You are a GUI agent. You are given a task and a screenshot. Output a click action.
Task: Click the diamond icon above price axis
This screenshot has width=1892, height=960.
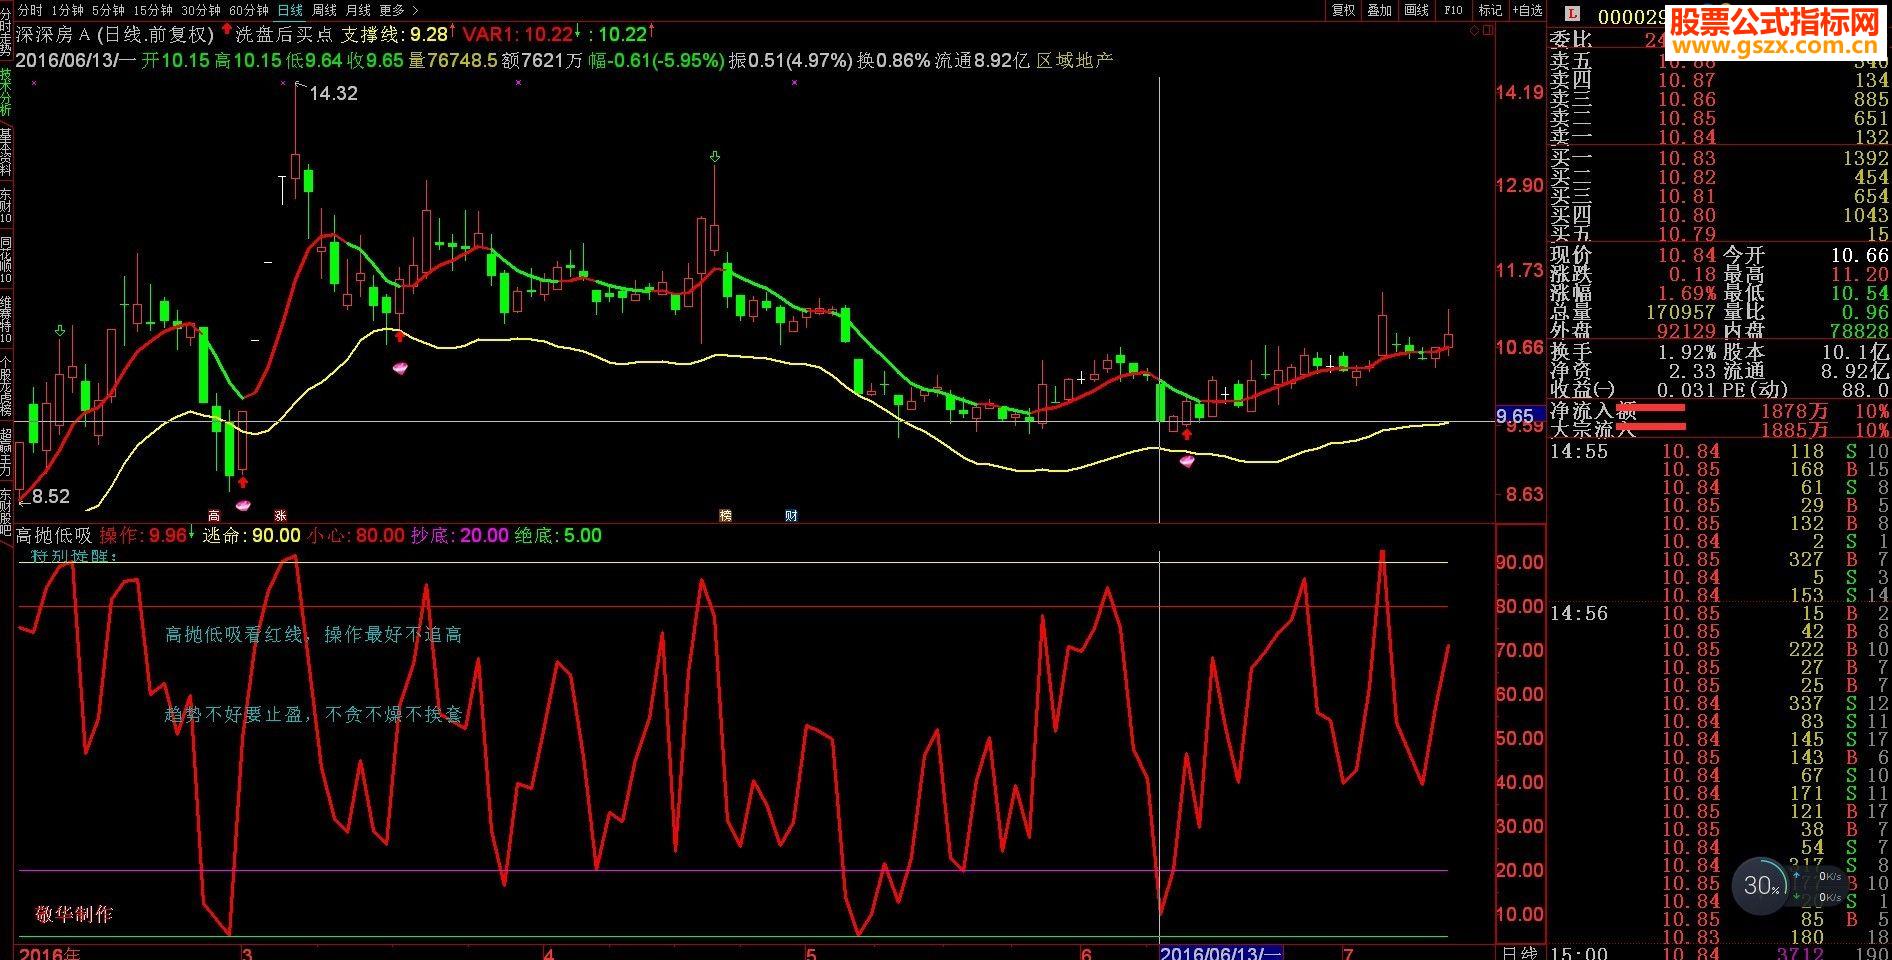pyautogui.click(x=1474, y=31)
